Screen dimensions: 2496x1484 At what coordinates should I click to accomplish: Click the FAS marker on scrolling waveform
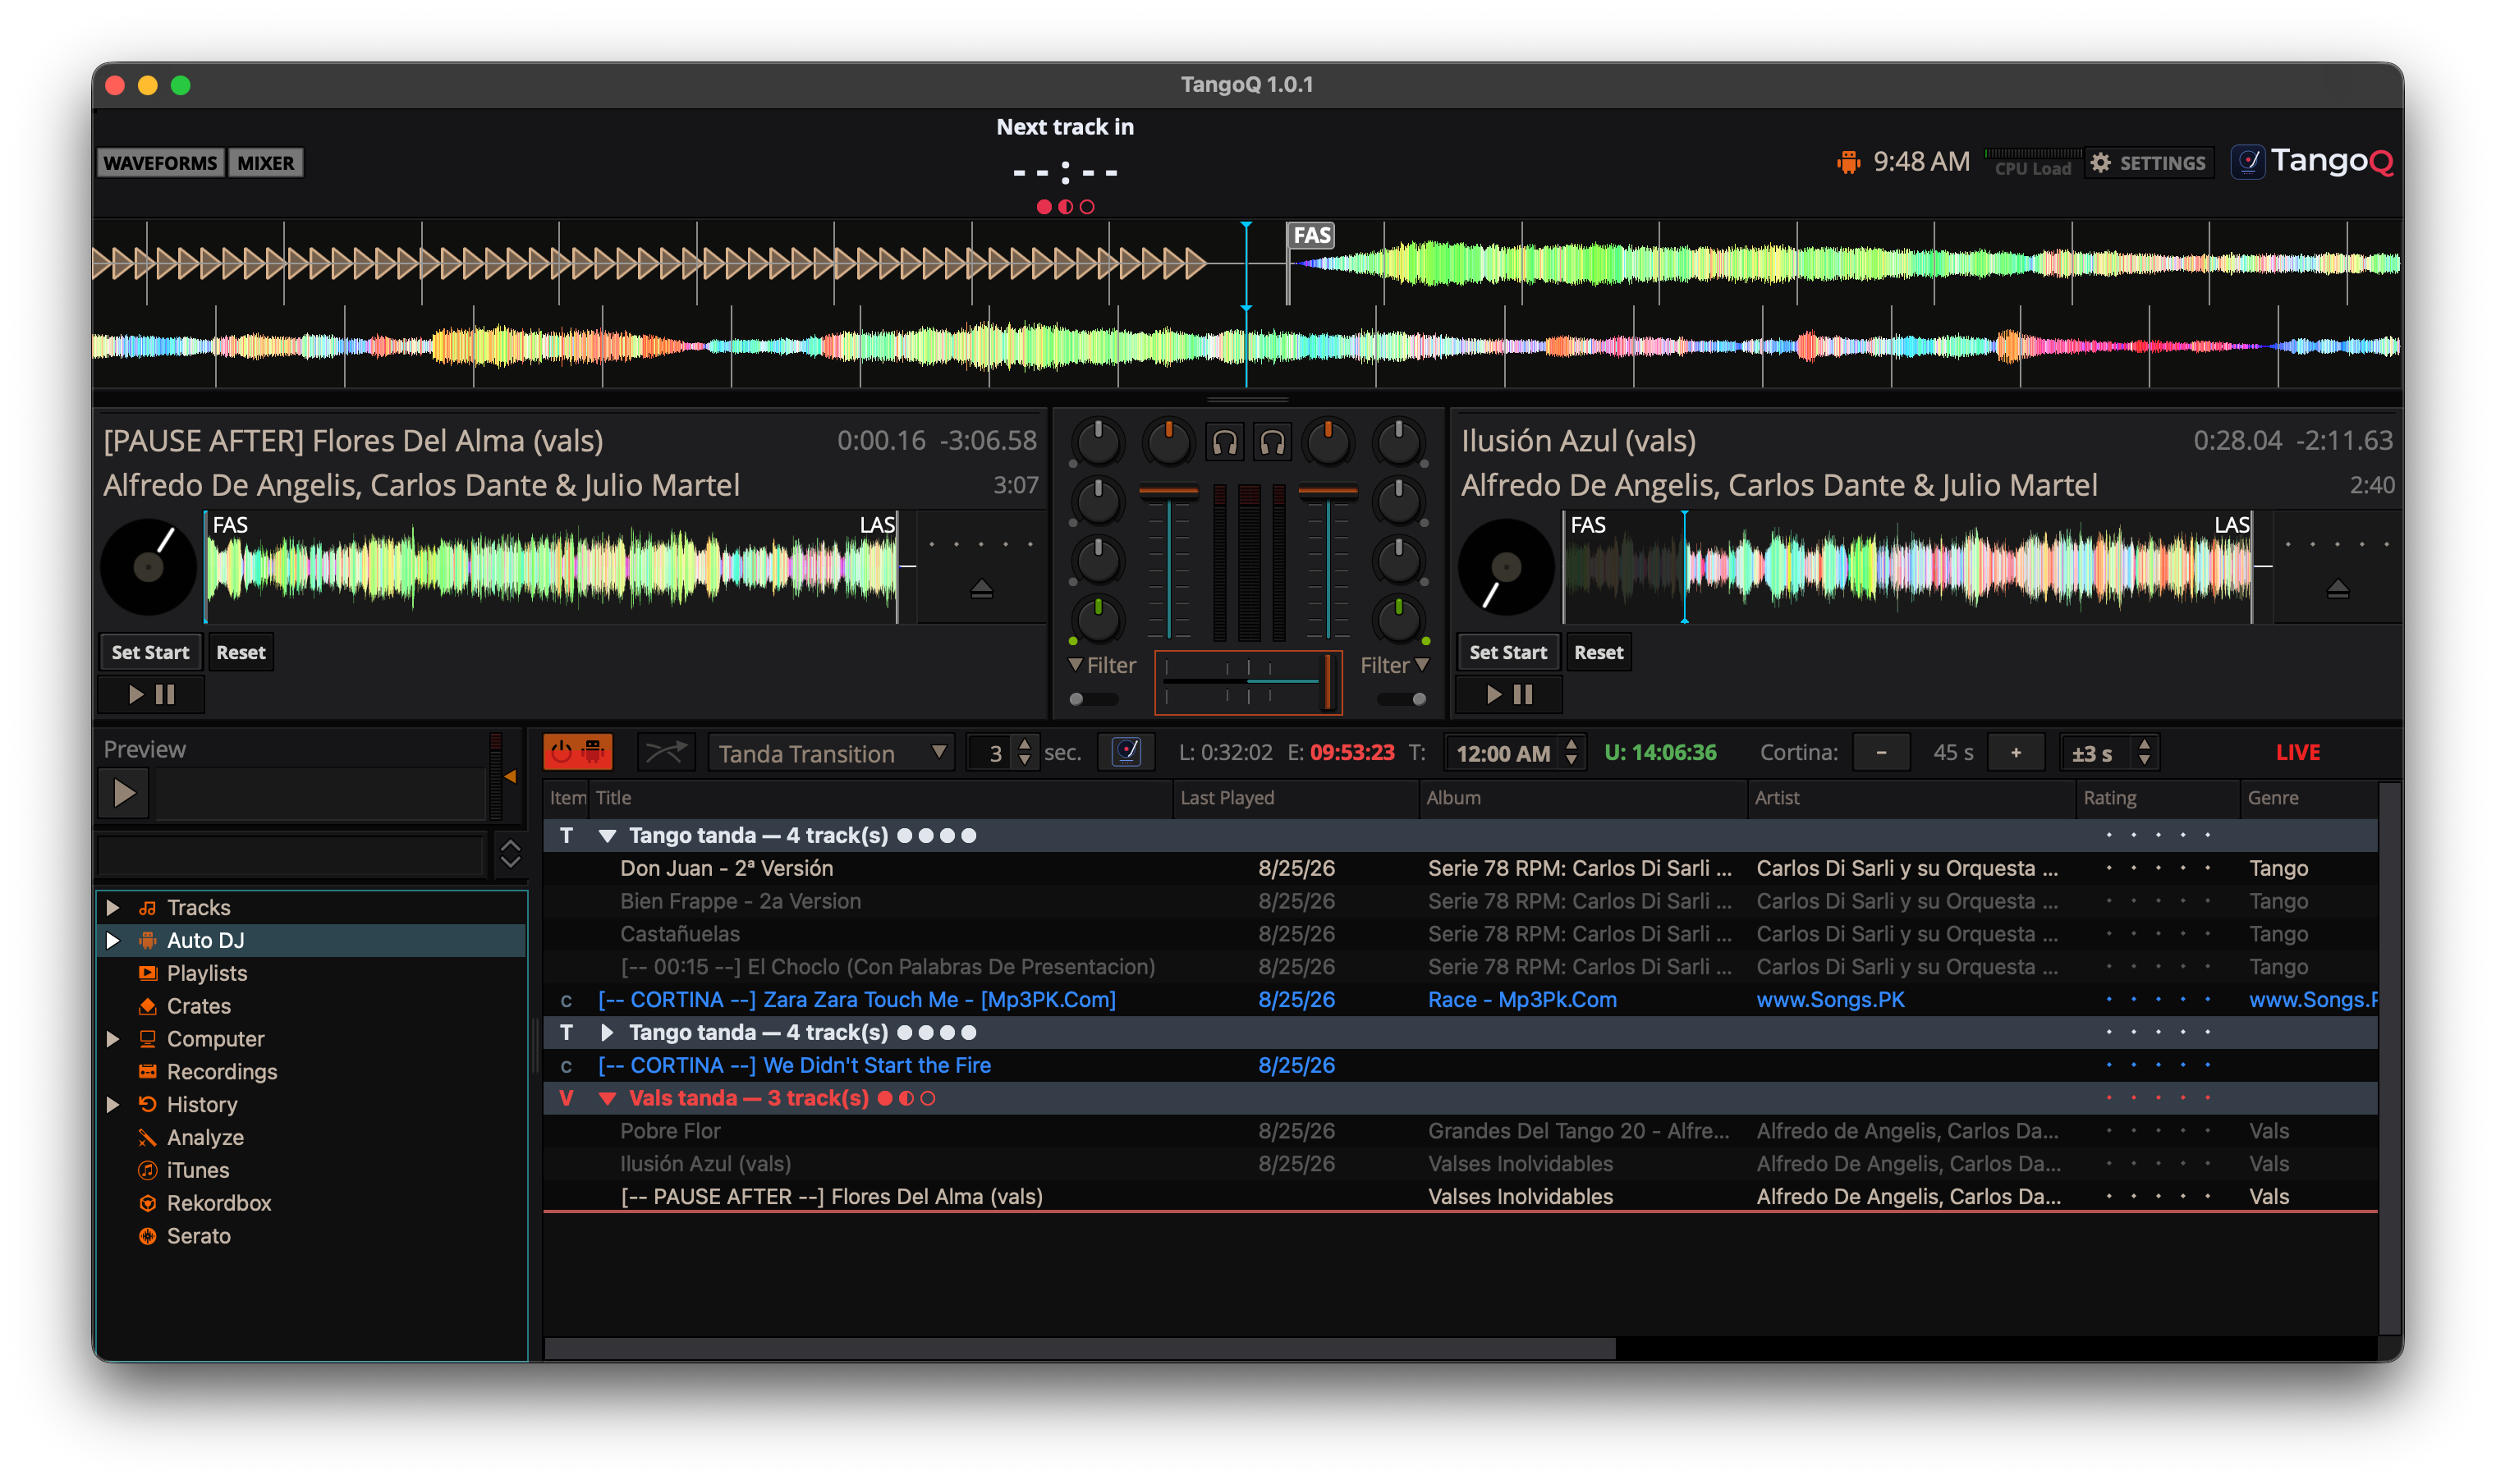point(1311,235)
